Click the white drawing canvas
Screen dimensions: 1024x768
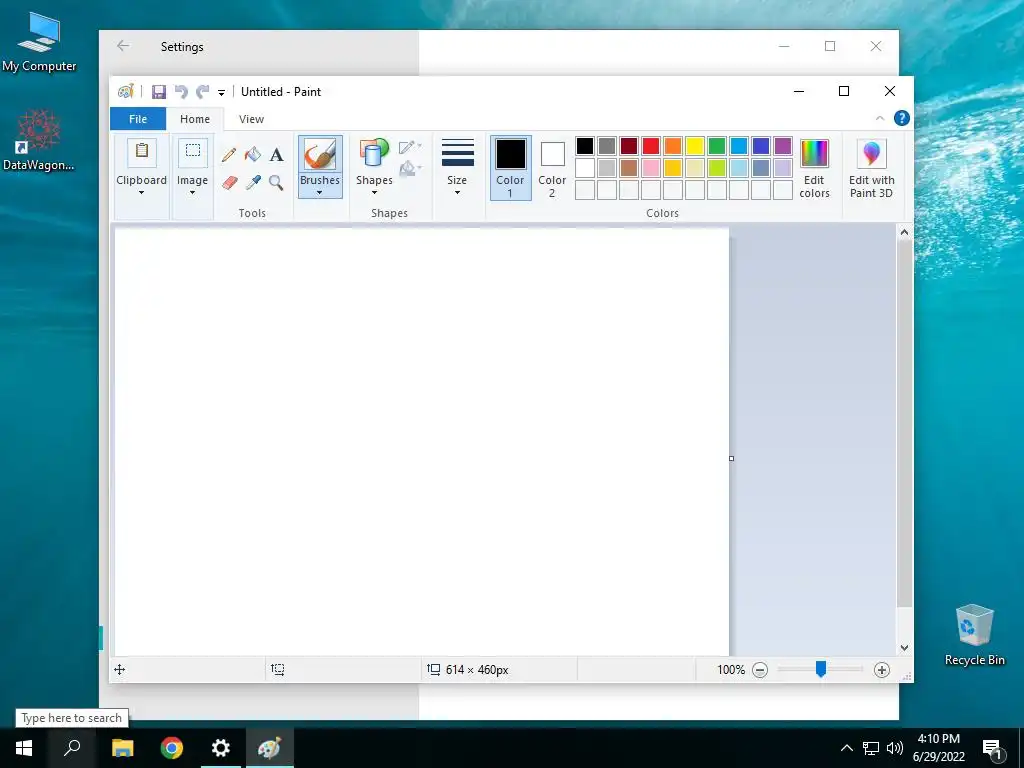[422, 441]
